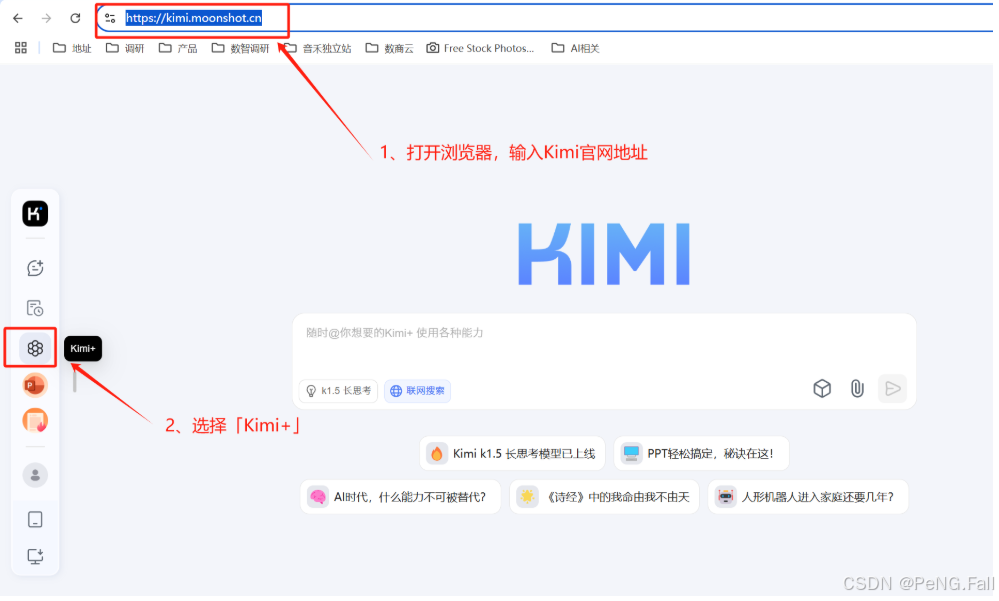Image resolution: width=999 pixels, height=601 pixels.
Task: Click the cube icon in input box
Action: pos(824,389)
